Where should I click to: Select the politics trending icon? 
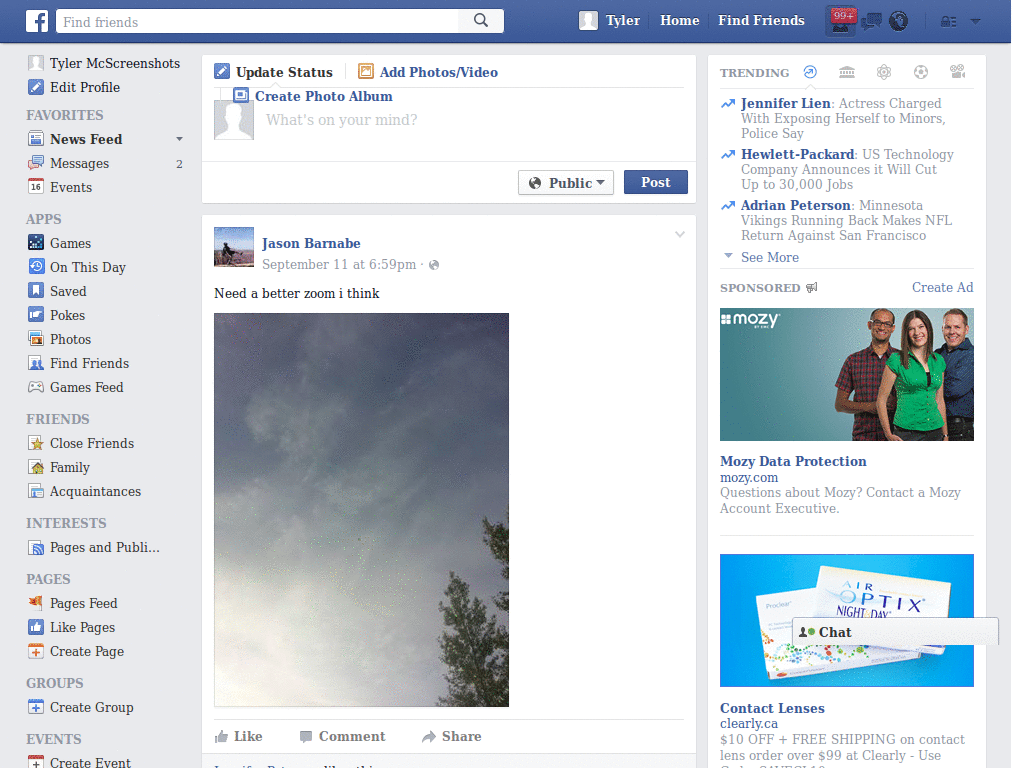[x=847, y=72]
